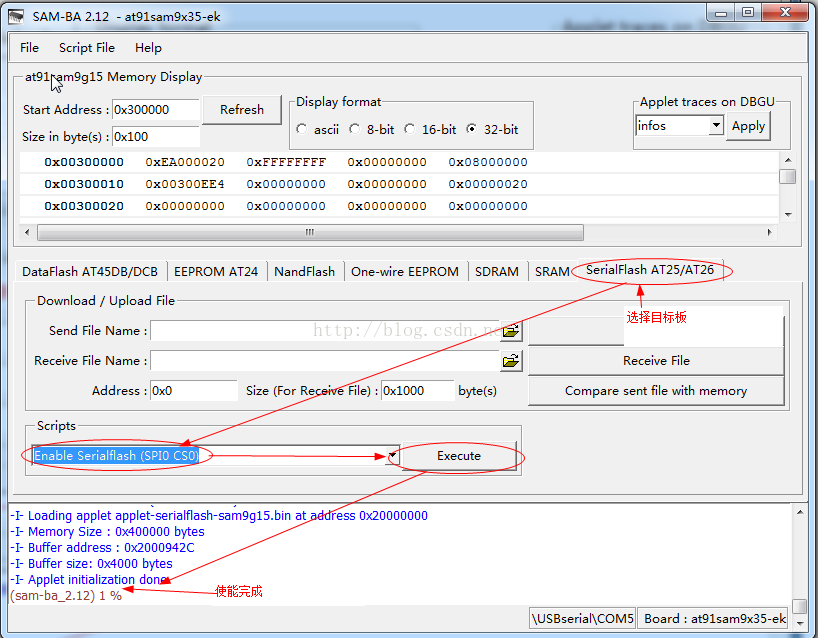Apply the applet traces setting
Image resolution: width=818 pixels, height=638 pixels.
748,126
